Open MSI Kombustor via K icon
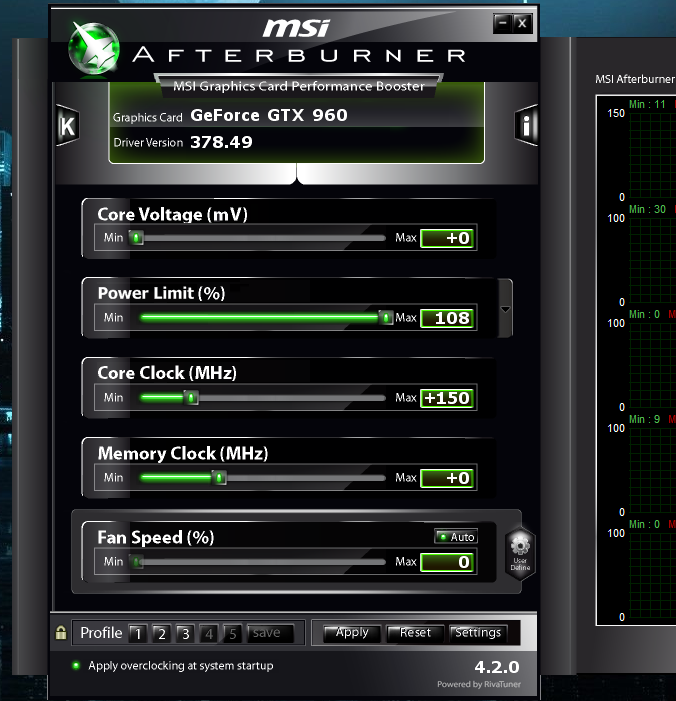The image size is (676, 701). [x=68, y=126]
